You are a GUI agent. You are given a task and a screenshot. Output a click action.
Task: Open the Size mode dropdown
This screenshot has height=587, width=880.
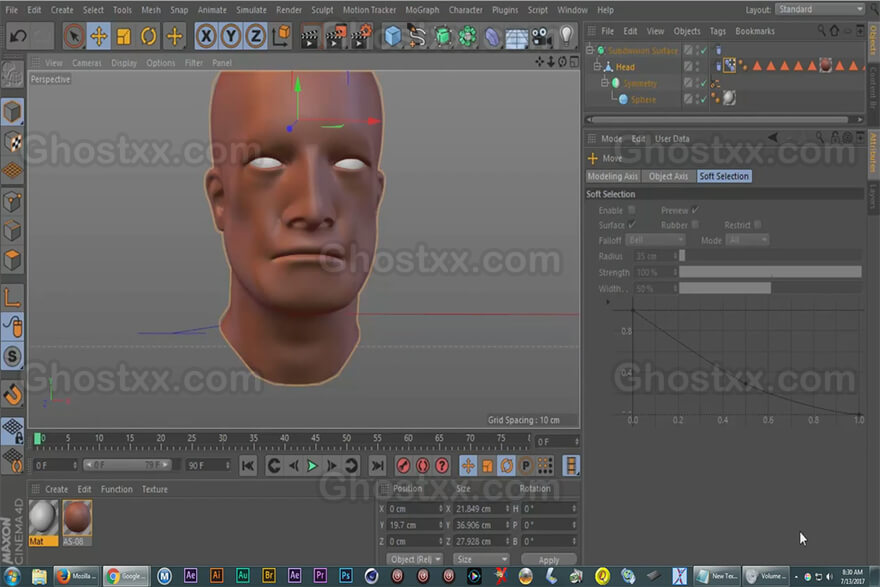point(481,560)
